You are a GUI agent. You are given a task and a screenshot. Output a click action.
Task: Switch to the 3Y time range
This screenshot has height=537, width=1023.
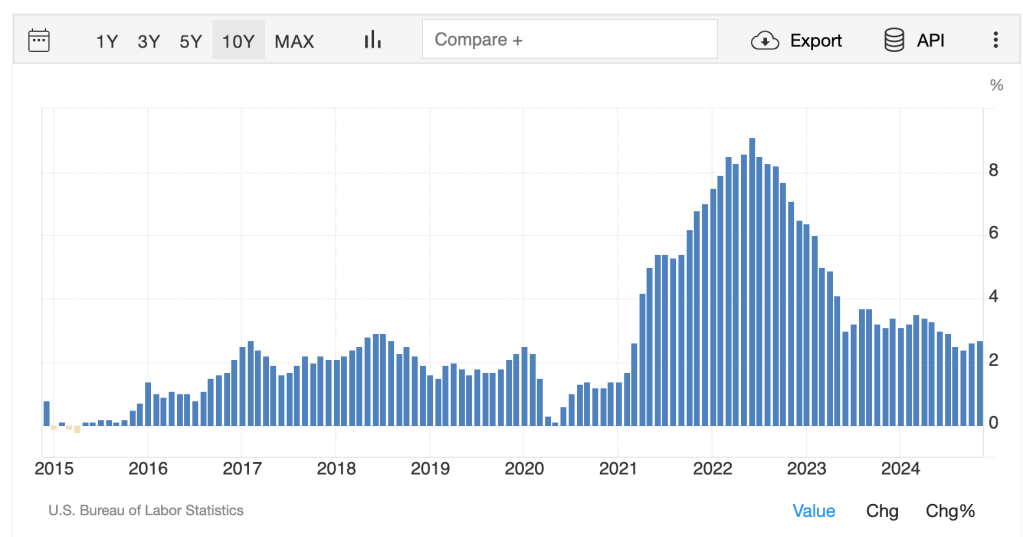tap(149, 41)
